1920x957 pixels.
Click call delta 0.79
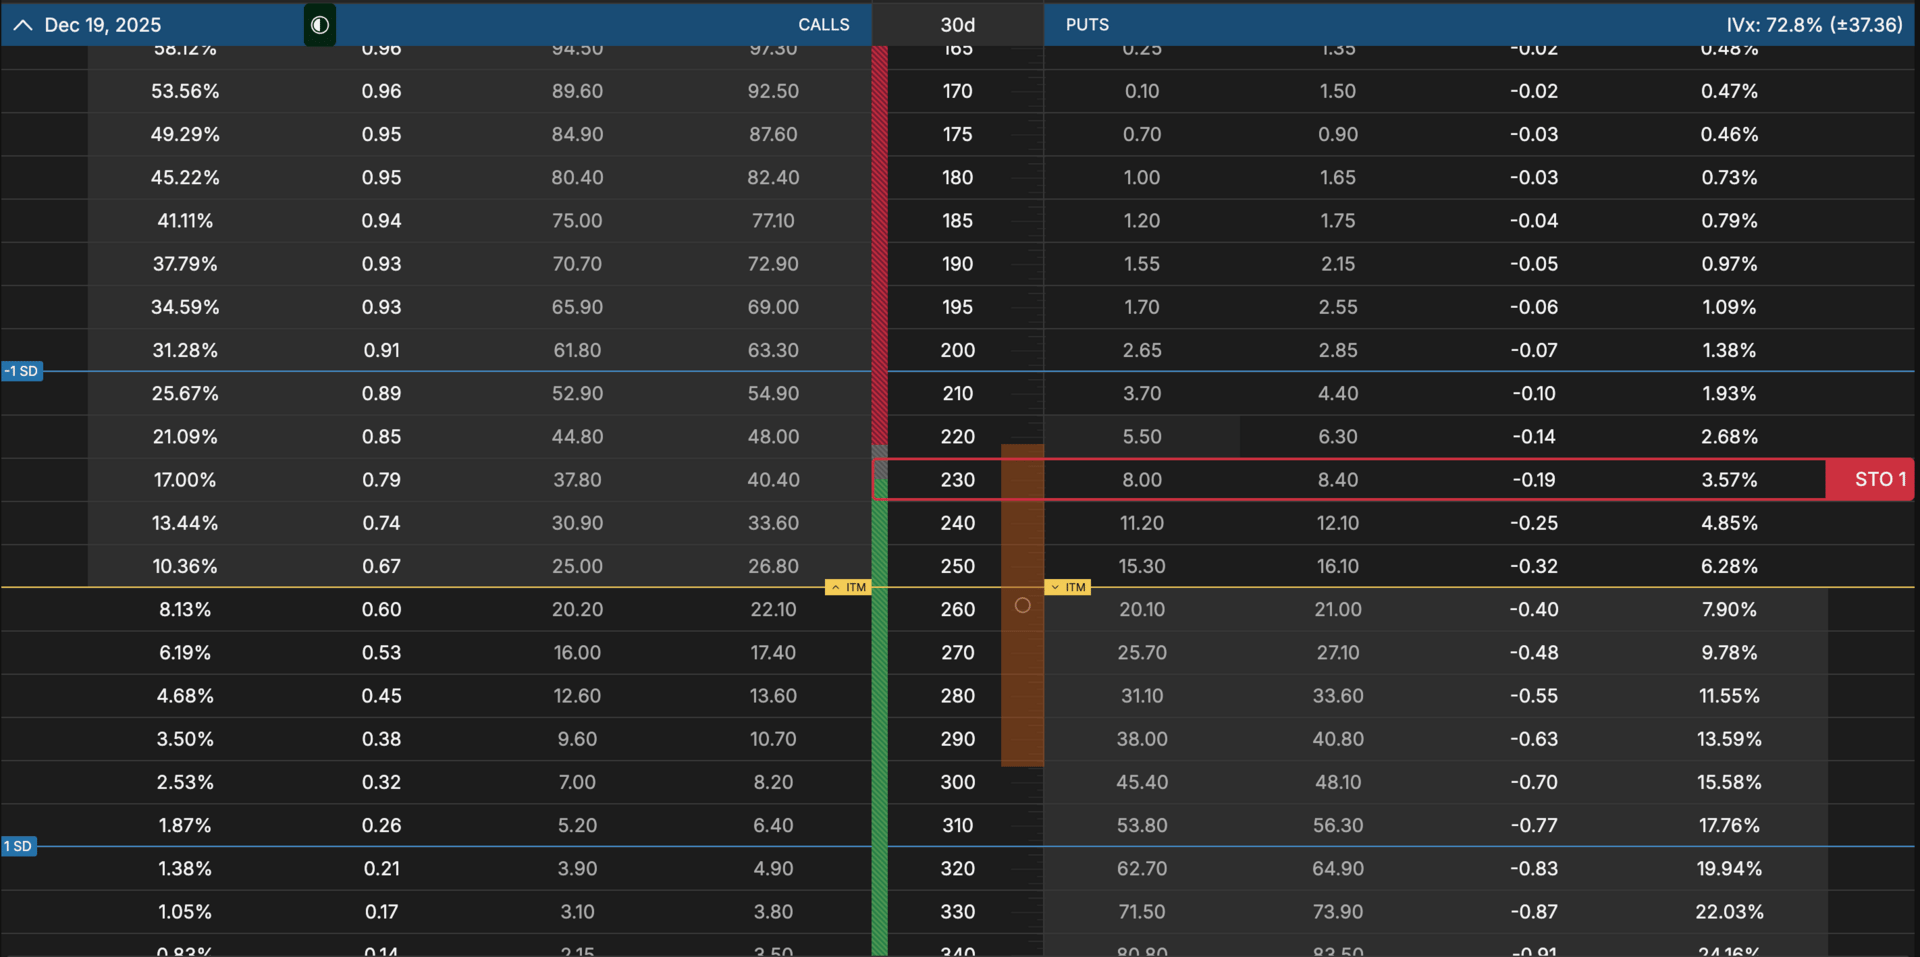point(381,480)
